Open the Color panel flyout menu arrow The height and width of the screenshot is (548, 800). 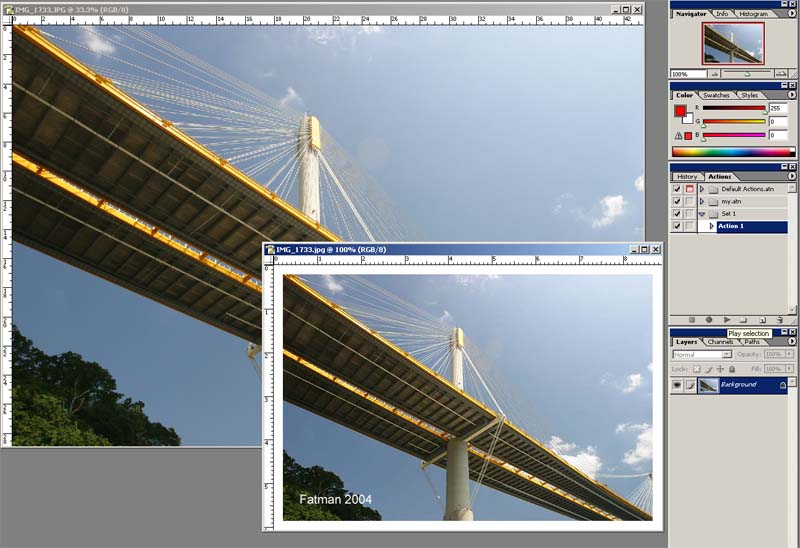pyautogui.click(x=791, y=95)
